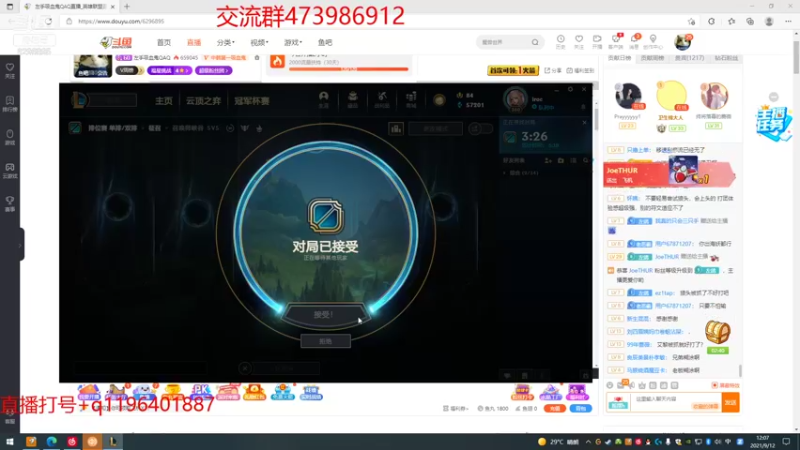Click the orange 充值 recharge button
The width and height of the screenshot is (800, 450).
[555, 409]
